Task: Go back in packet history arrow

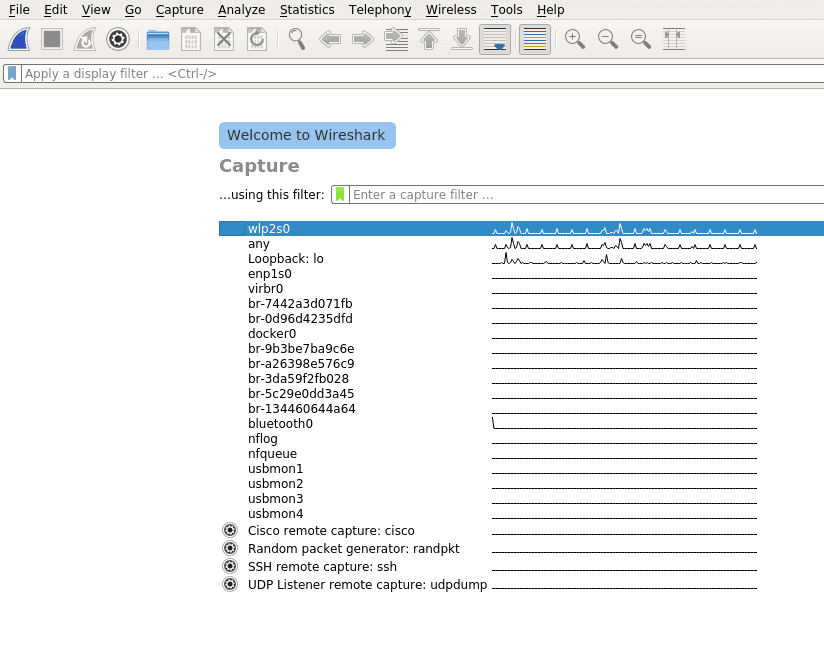Action: [330, 39]
